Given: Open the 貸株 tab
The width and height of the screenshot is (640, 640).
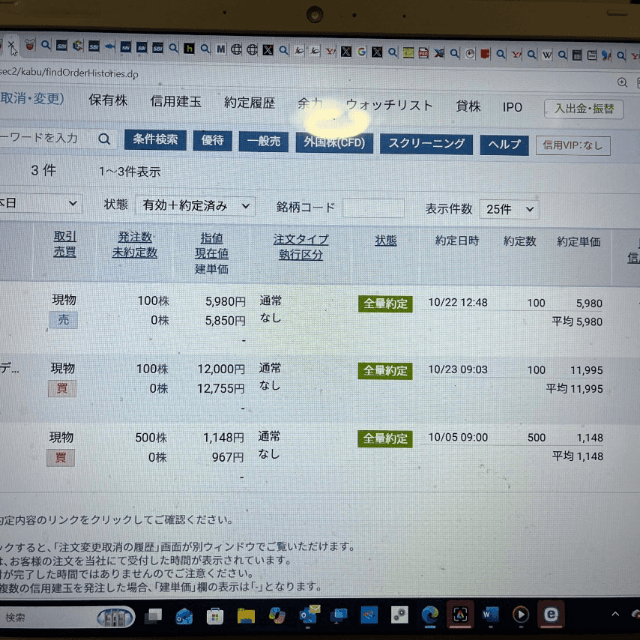Looking at the screenshot, I should pyautogui.click(x=468, y=107).
